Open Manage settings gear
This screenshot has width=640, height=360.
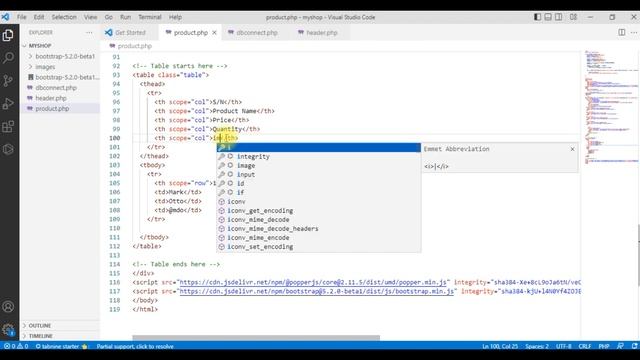point(8,329)
